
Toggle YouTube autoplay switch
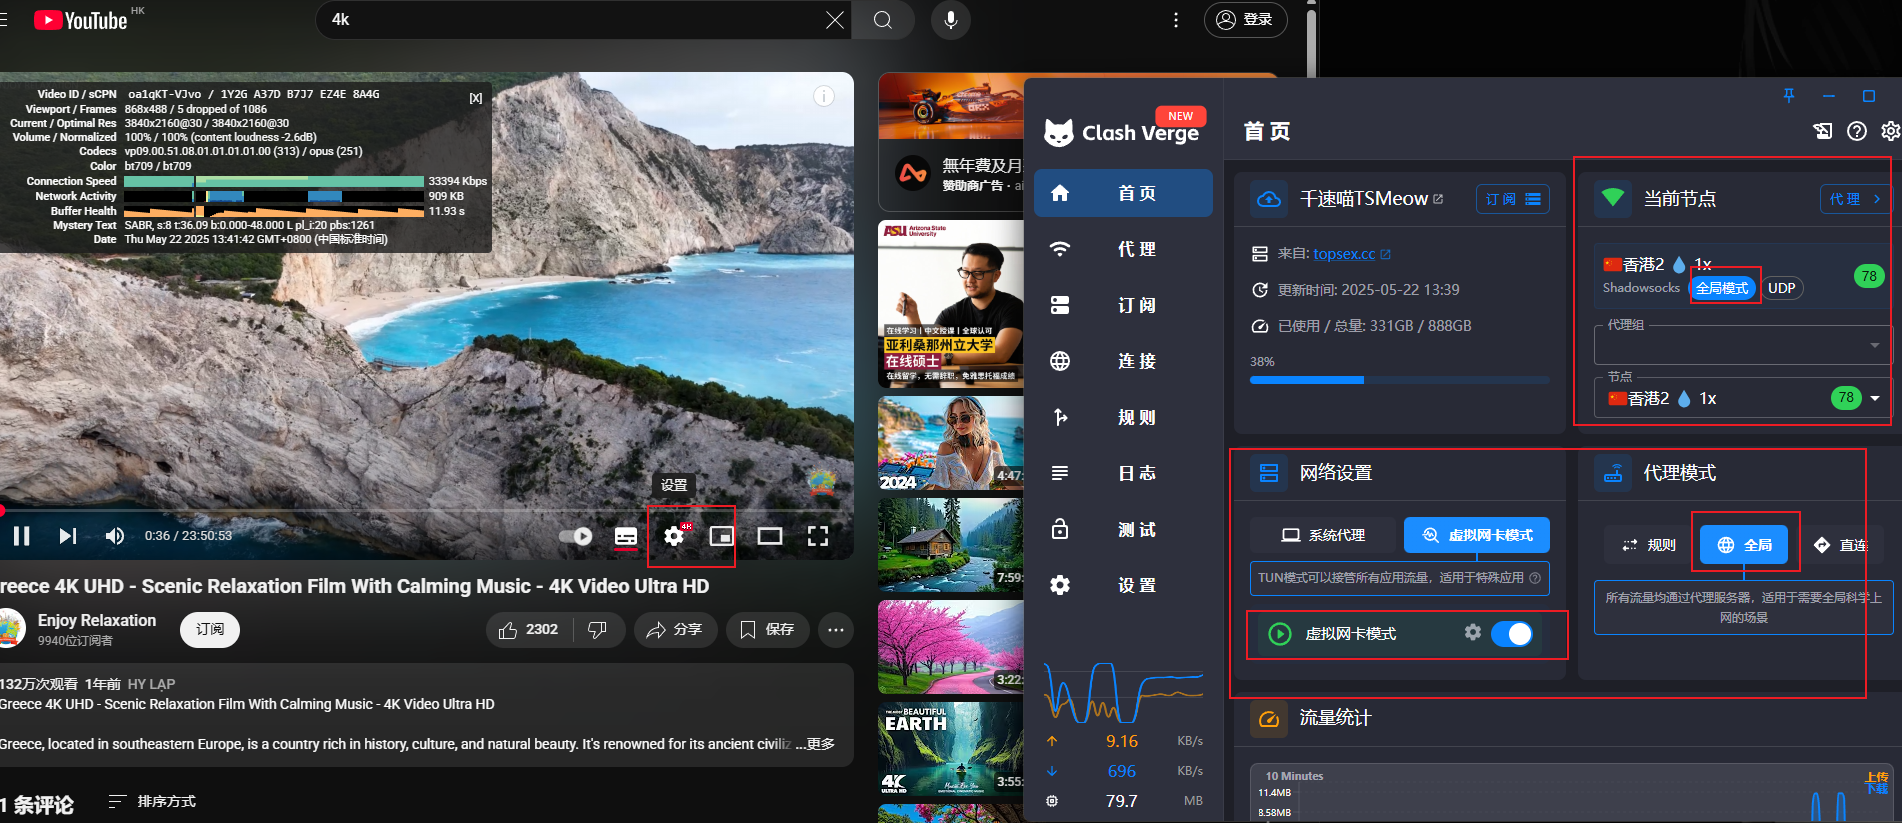tap(576, 536)
